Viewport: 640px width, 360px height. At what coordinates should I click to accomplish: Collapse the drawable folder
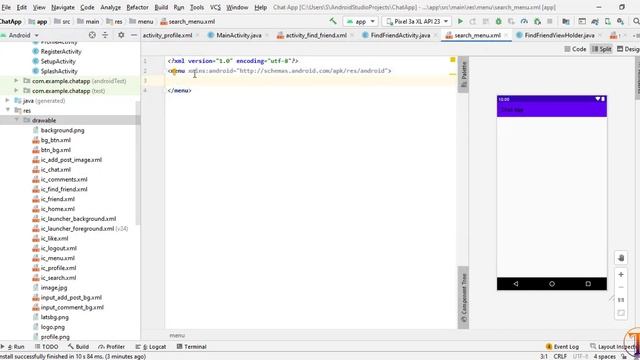tap(16, 120)
